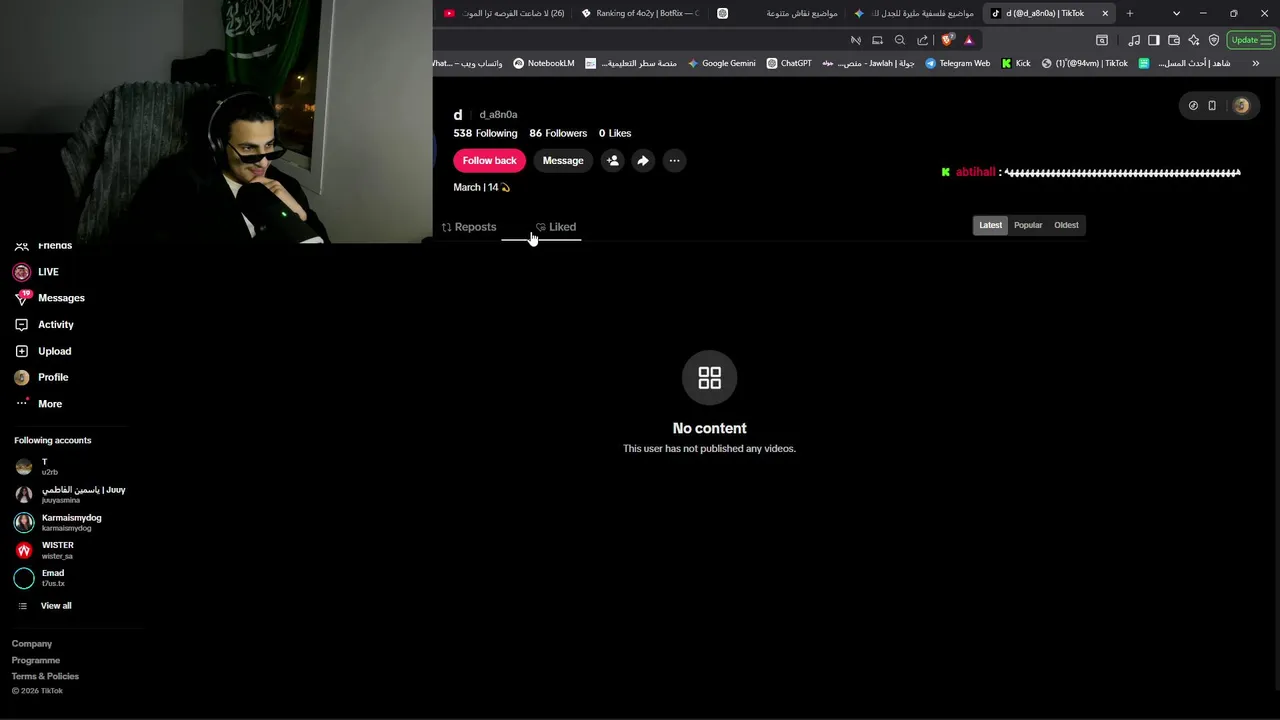
Task: Open Messages icon with notification badge
Action: click(22, 298)
